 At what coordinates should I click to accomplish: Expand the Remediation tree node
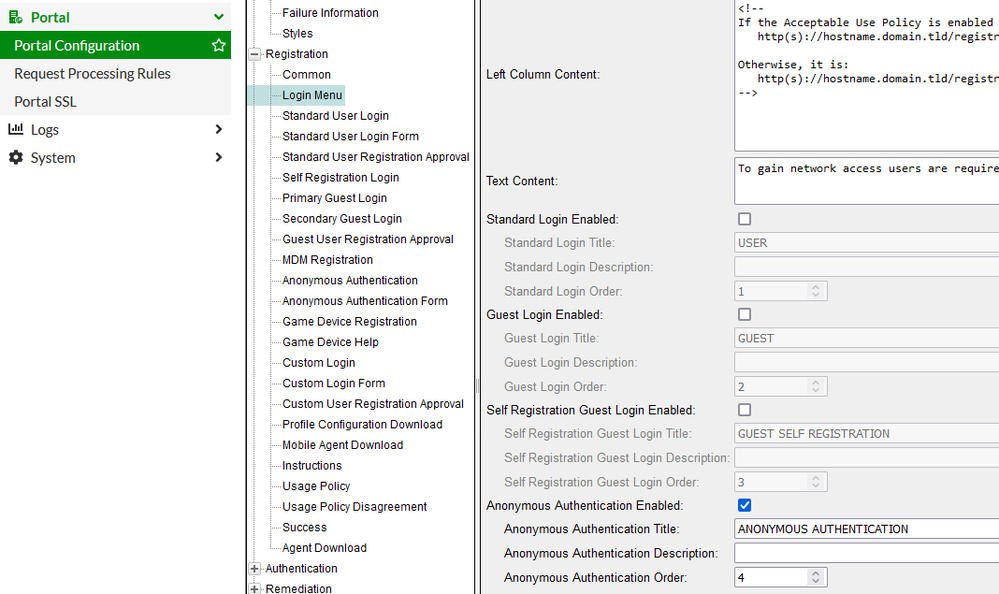click(x=255, y=588)
